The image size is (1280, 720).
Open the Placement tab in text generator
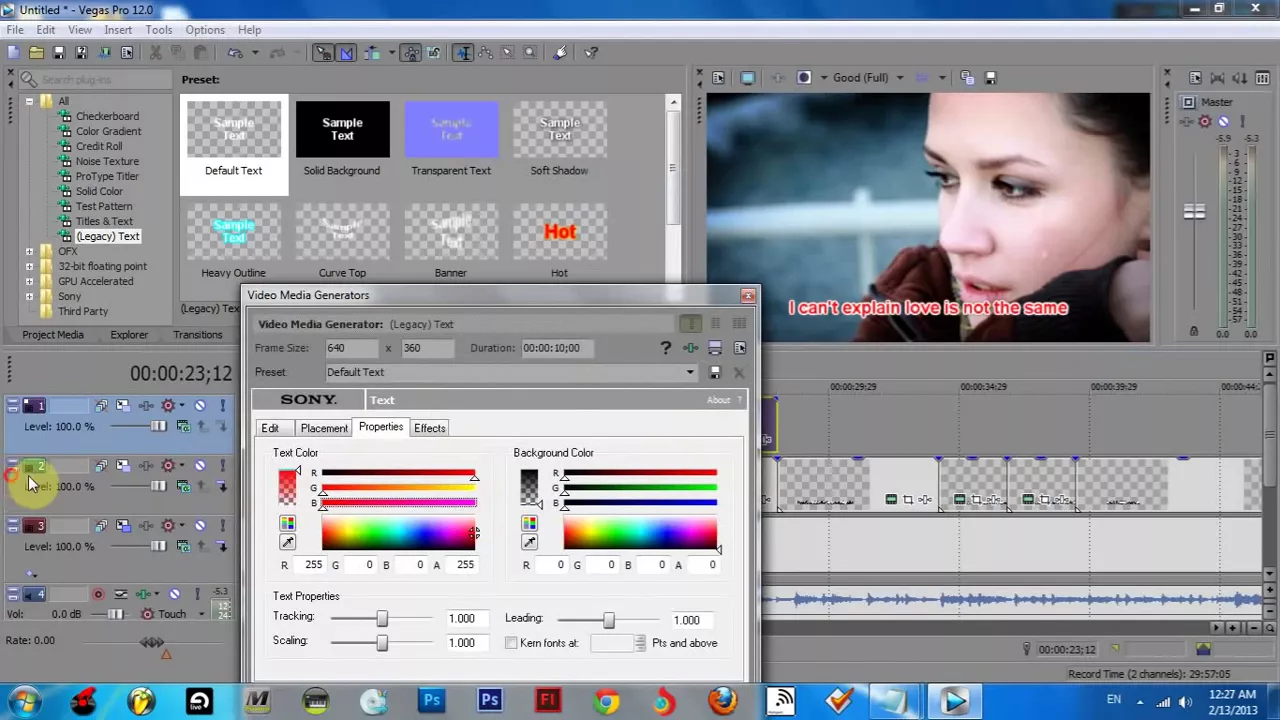coord(324,428)
